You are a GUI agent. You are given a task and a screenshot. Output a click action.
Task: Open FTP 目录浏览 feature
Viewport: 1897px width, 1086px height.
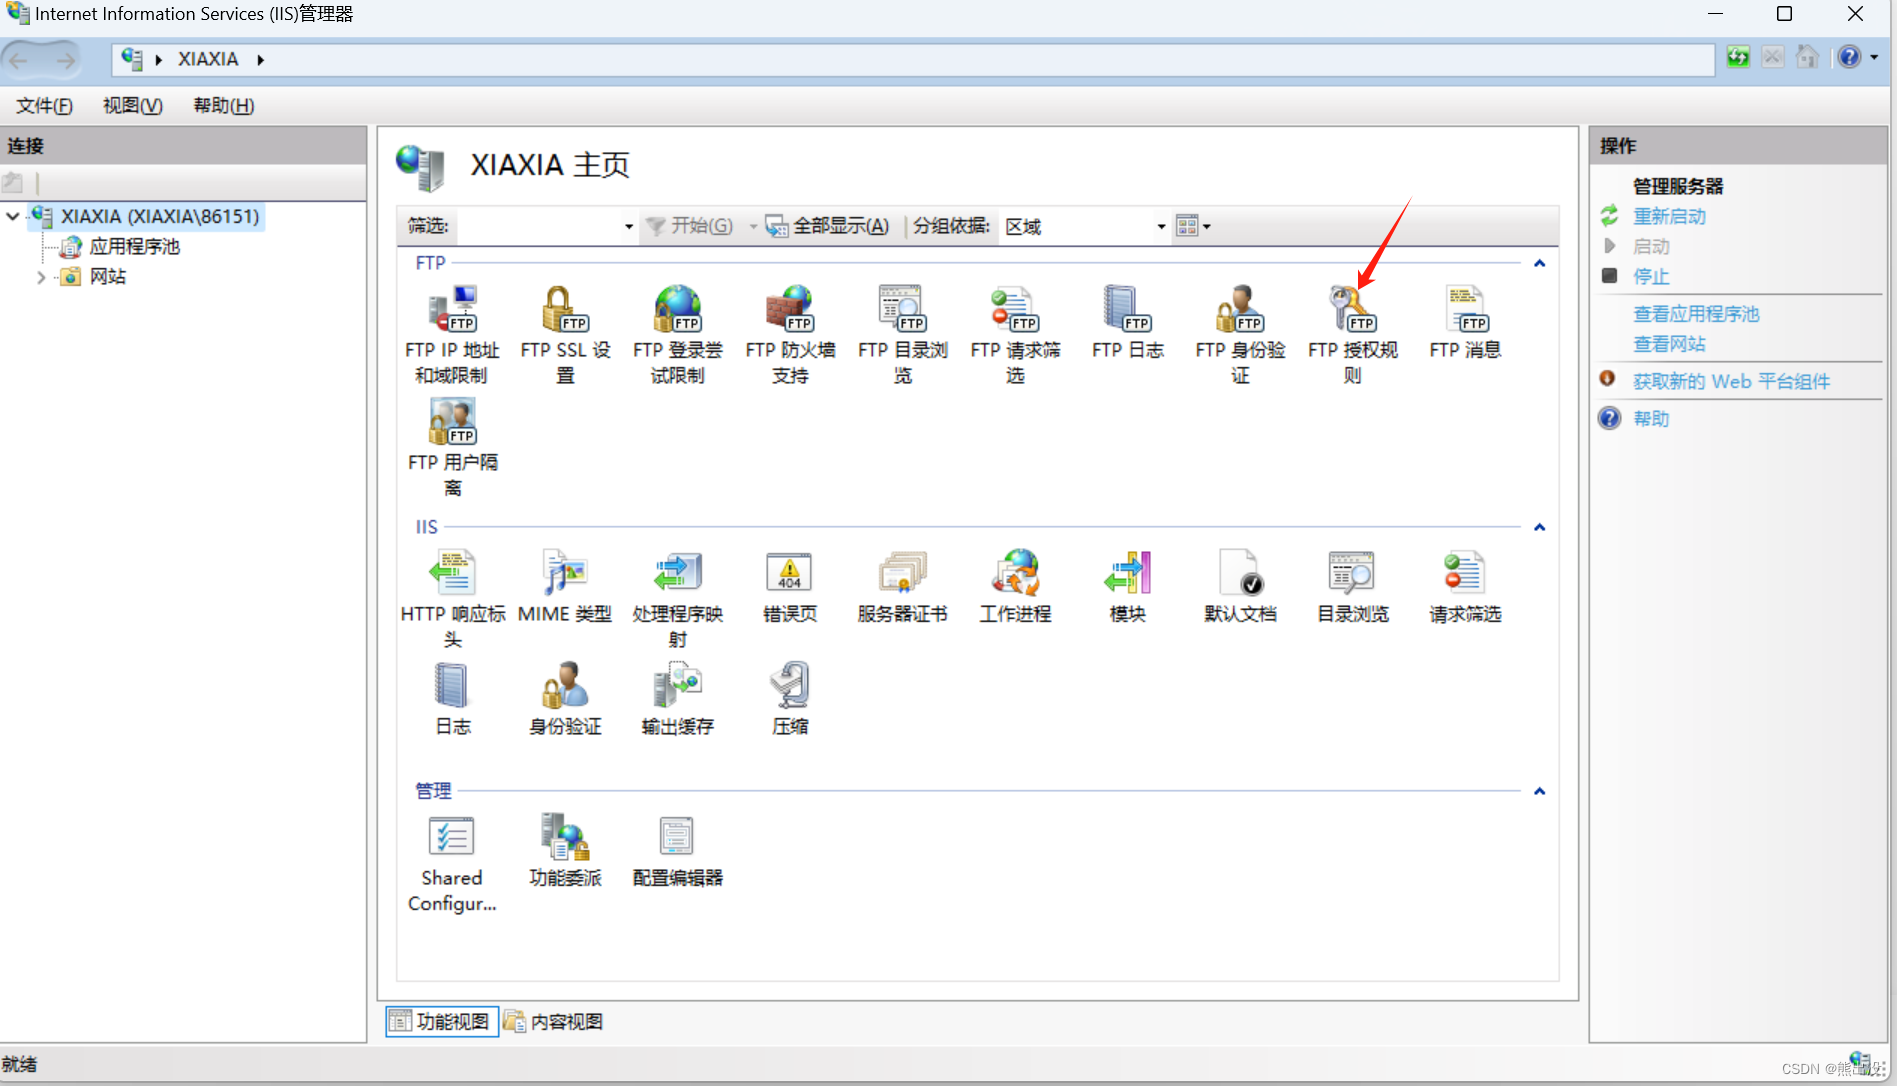(x=902, y=334)
